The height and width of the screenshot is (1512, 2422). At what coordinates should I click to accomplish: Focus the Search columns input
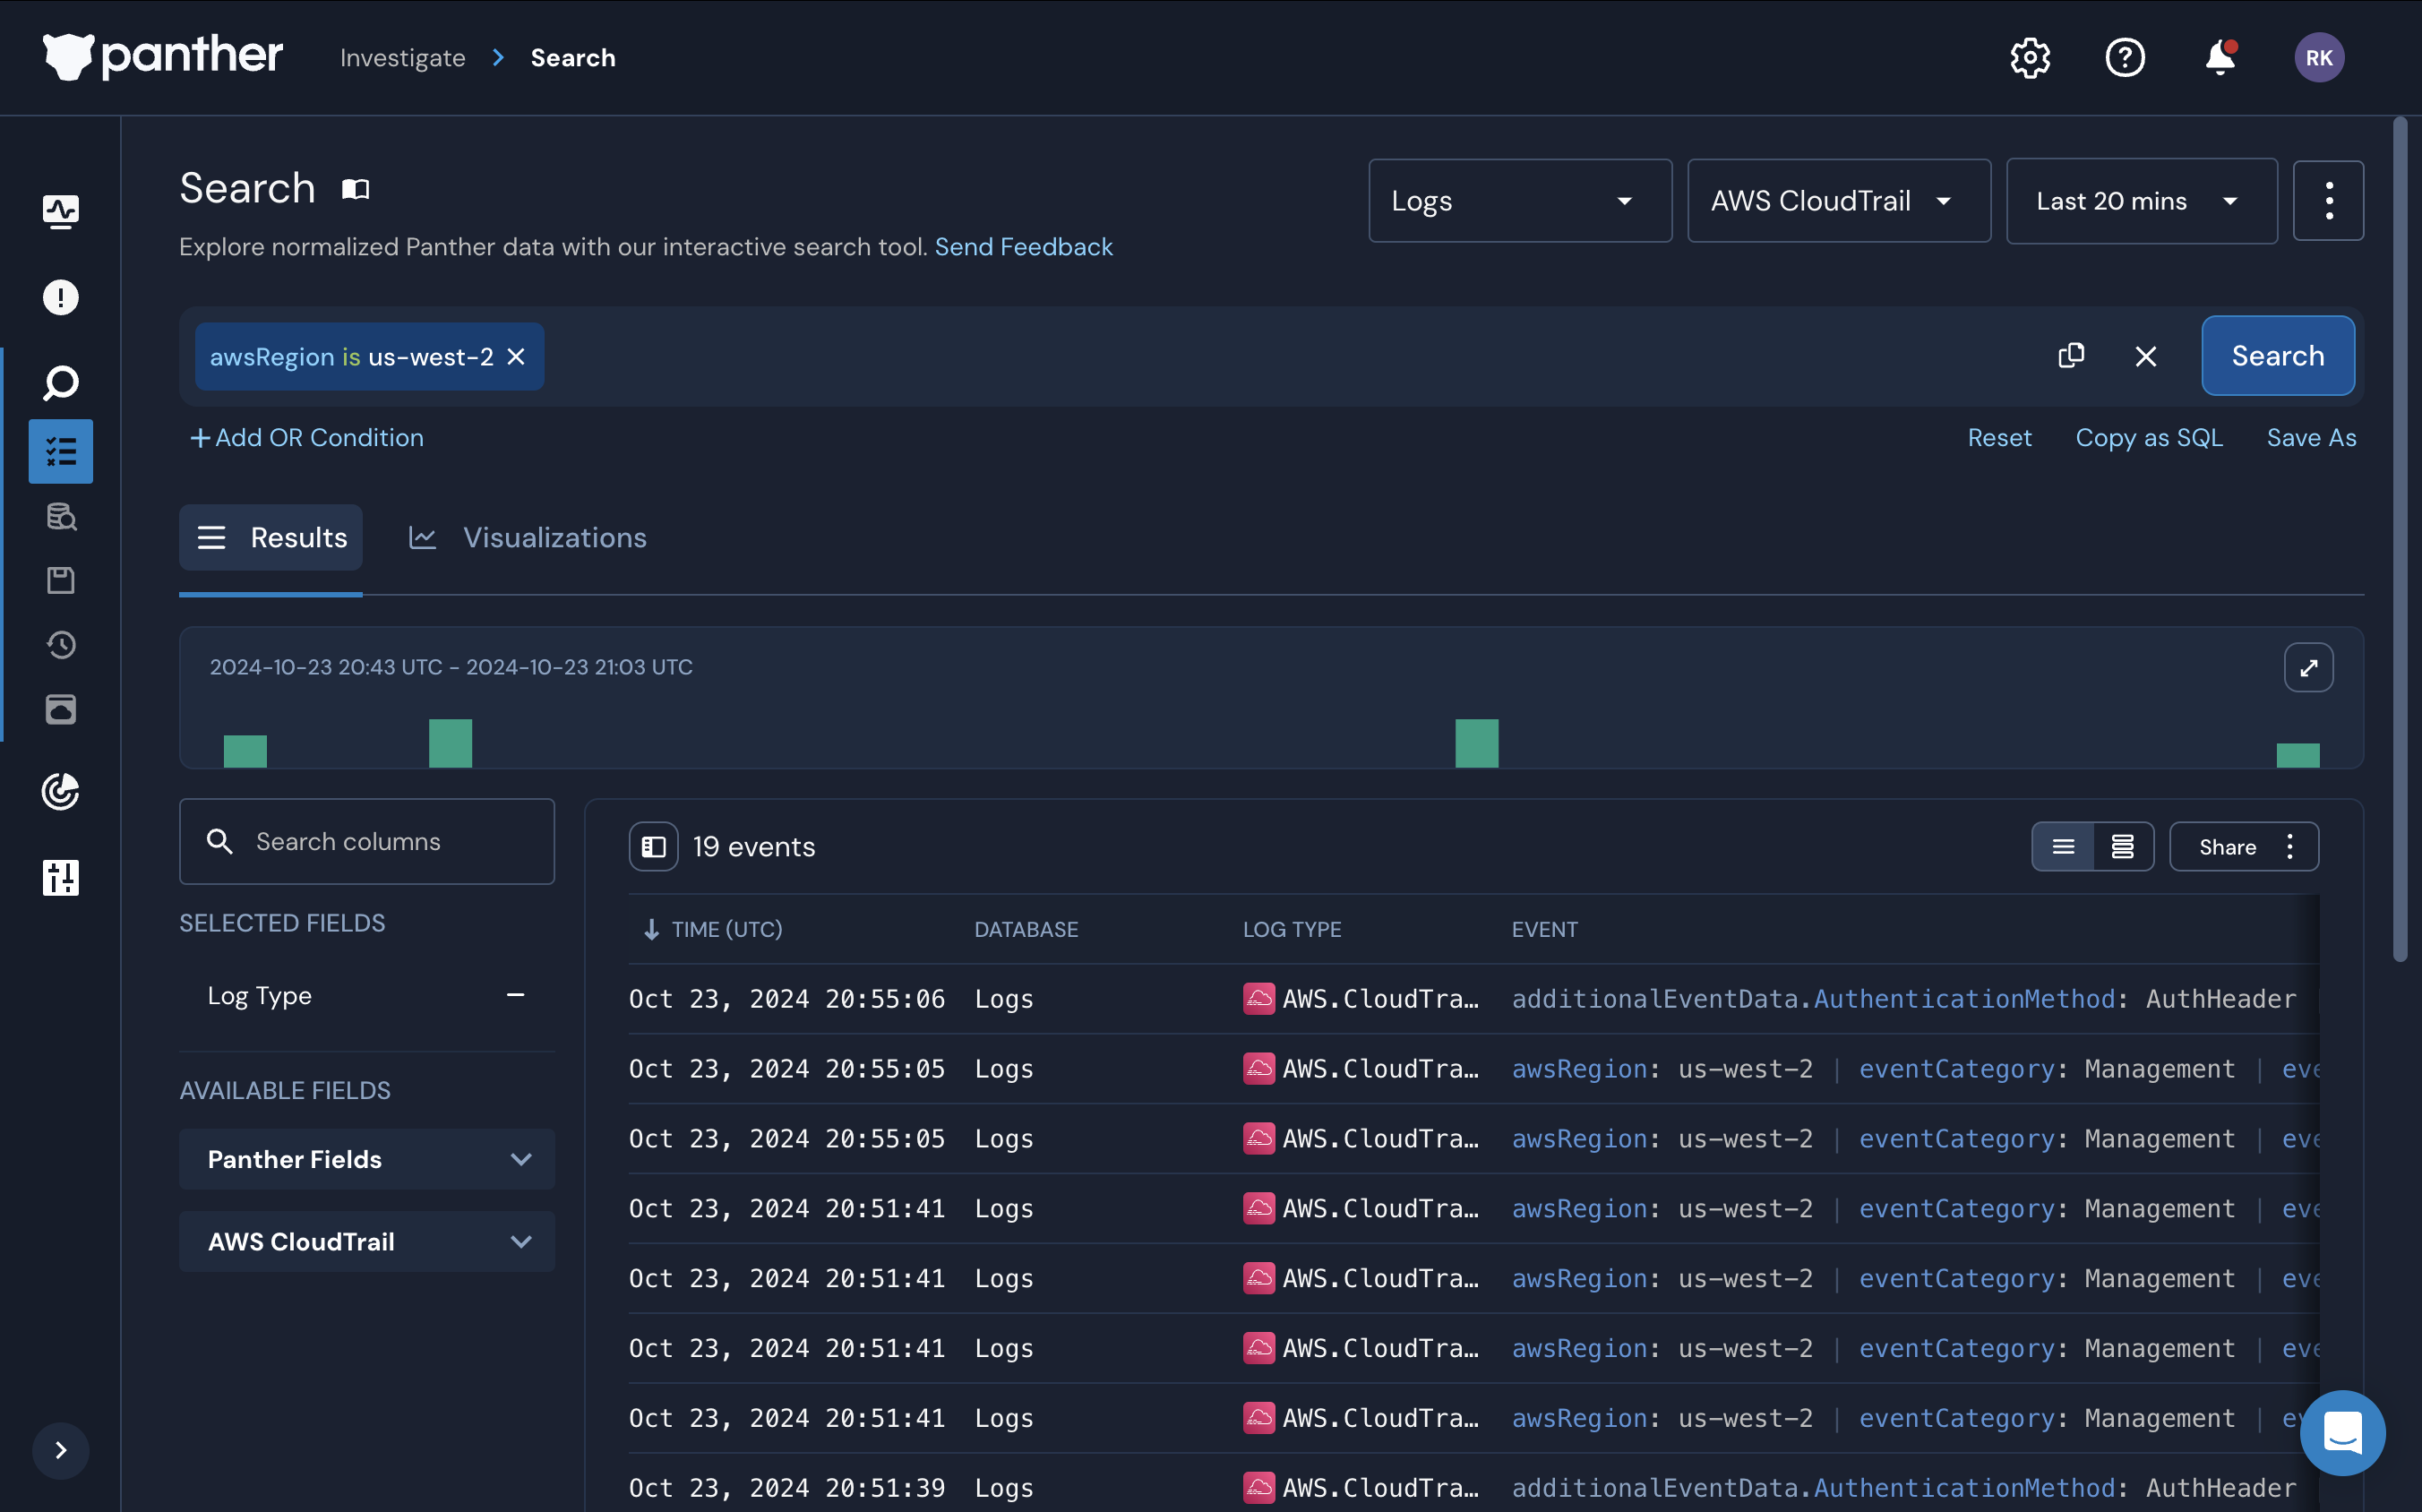click(x=367, y=842)
